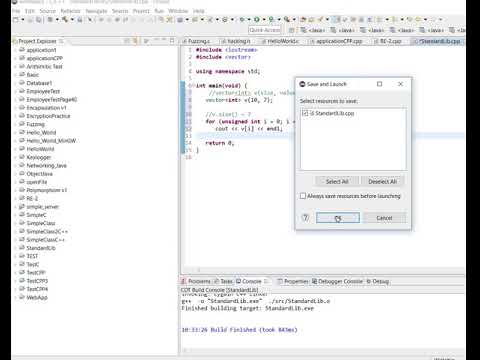Click the Deselect All button

383,181
